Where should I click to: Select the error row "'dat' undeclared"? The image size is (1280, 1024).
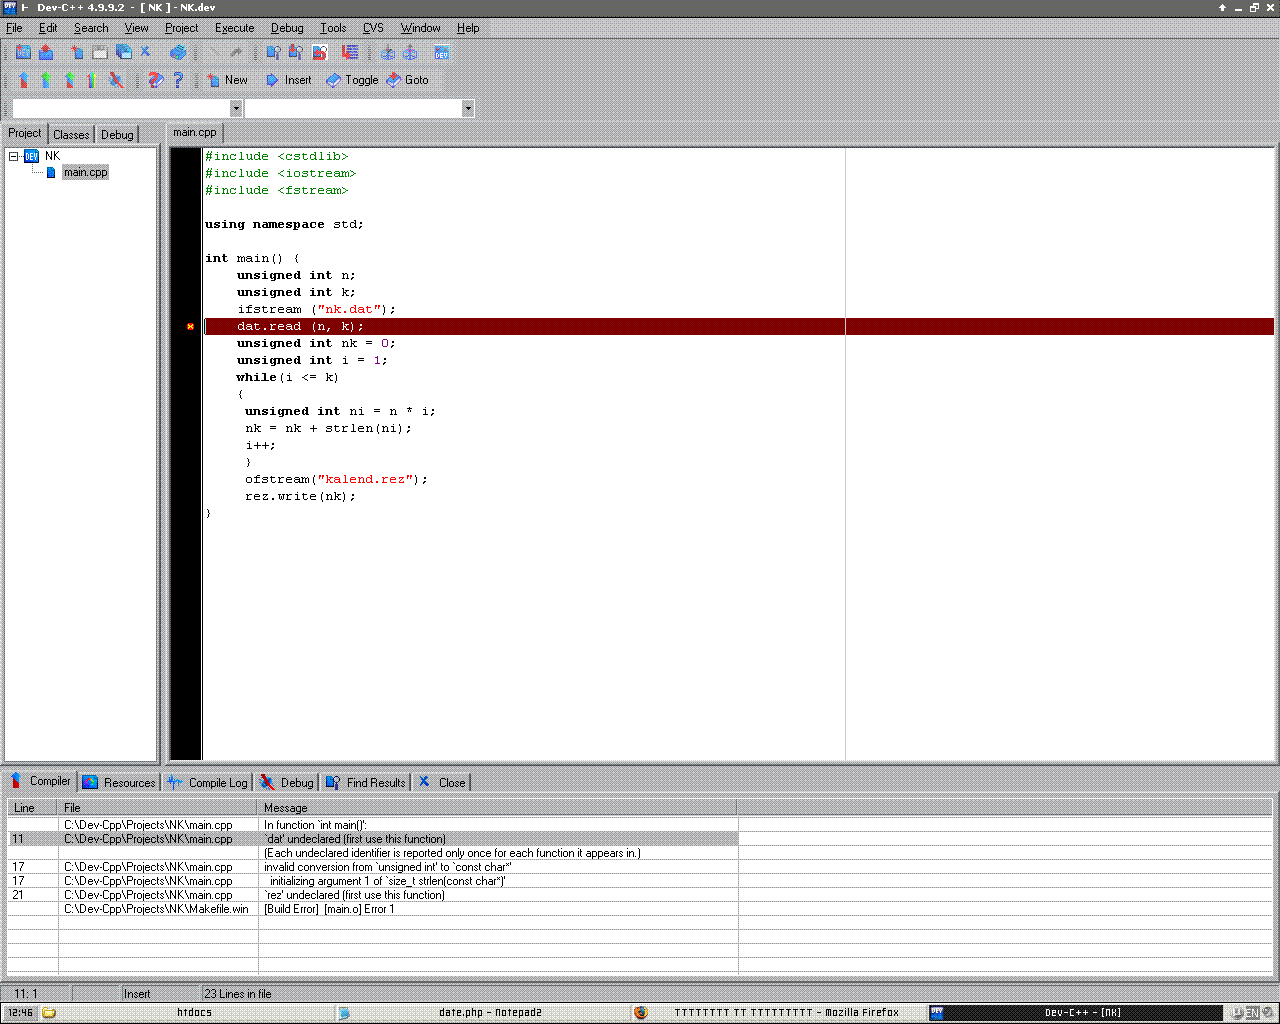(373, 839)
